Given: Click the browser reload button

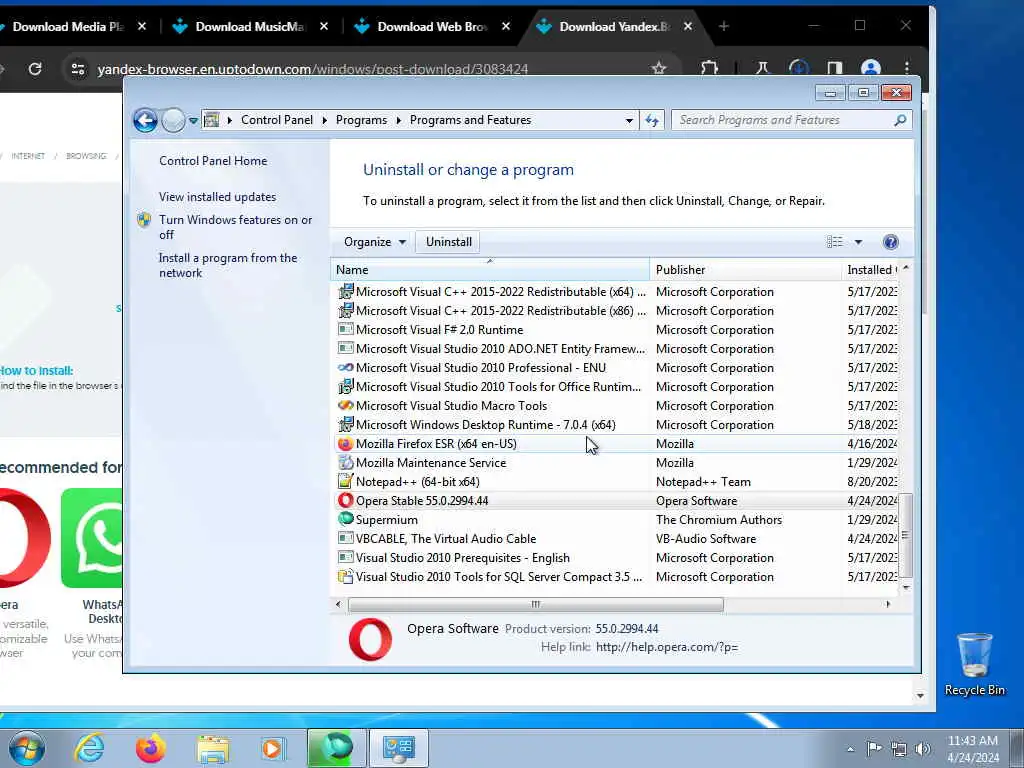Looking at the screenshot, I should pos(35,69).
